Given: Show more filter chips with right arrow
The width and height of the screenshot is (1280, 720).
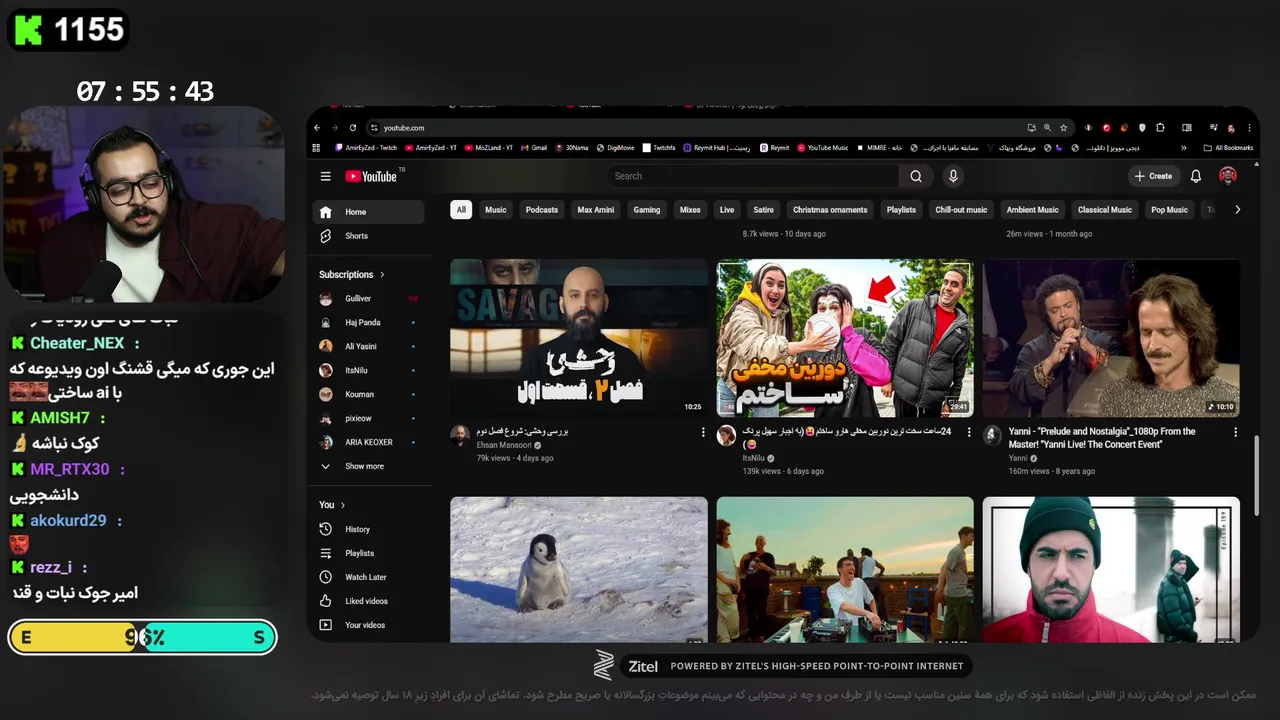Looking at the screenshot, I should (1237, 210).
